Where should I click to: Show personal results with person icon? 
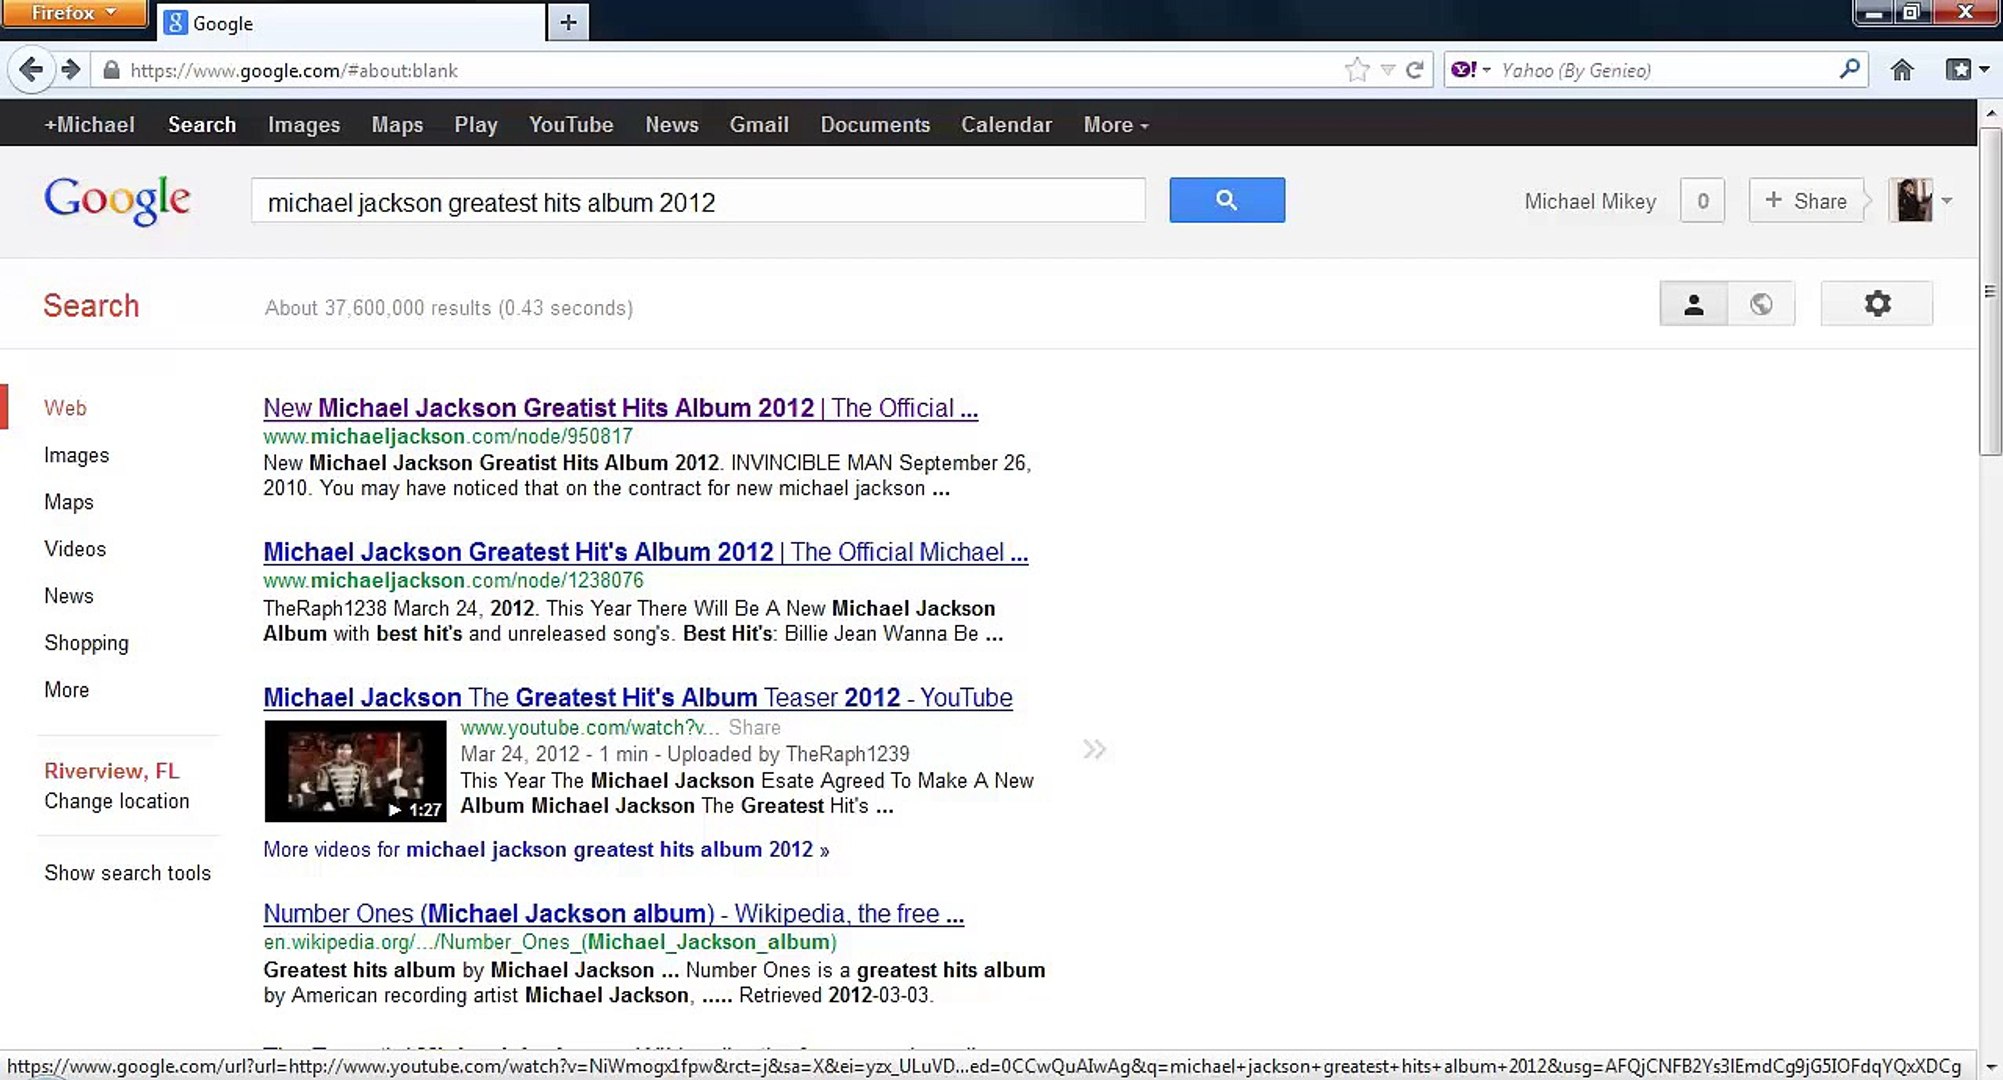pyautogui.click(x=1693, y=304)
